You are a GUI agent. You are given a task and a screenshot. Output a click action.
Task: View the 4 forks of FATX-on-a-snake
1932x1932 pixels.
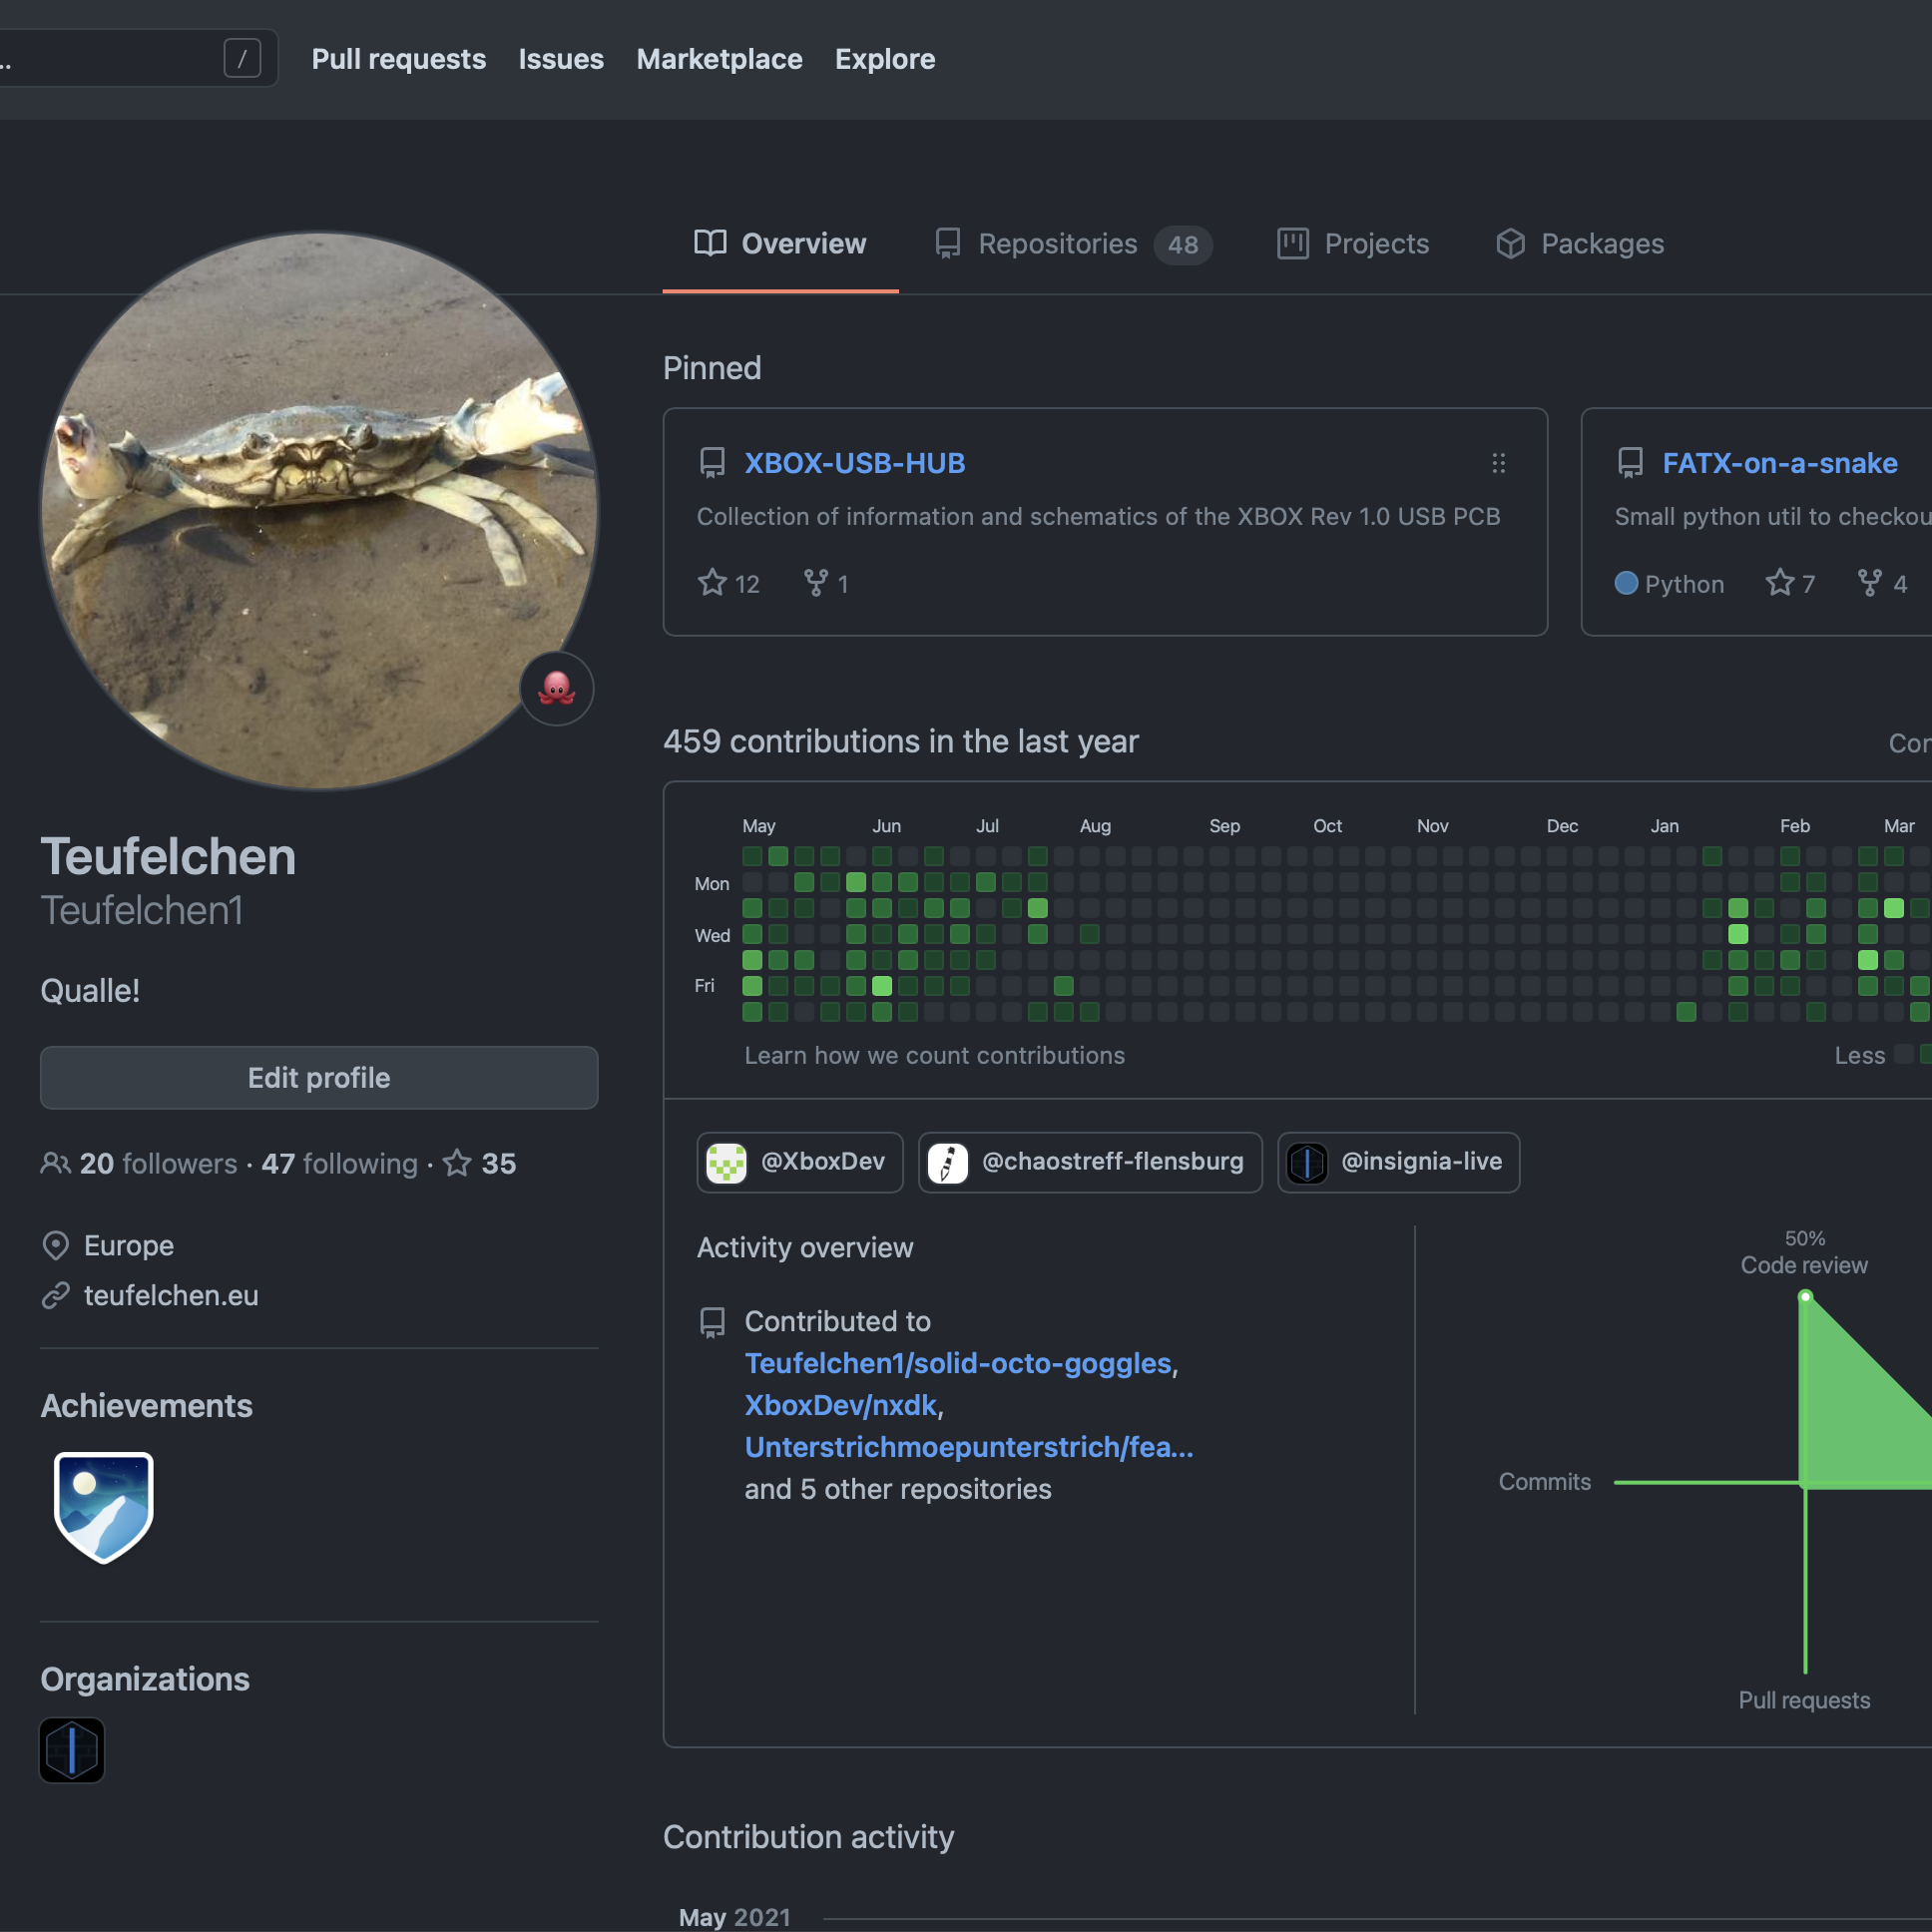click(1882, 583)
